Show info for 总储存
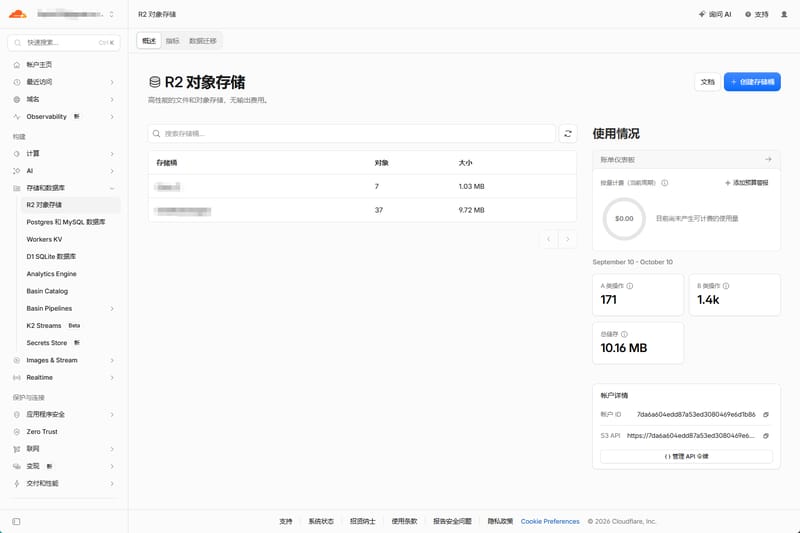 coord(624,334)
